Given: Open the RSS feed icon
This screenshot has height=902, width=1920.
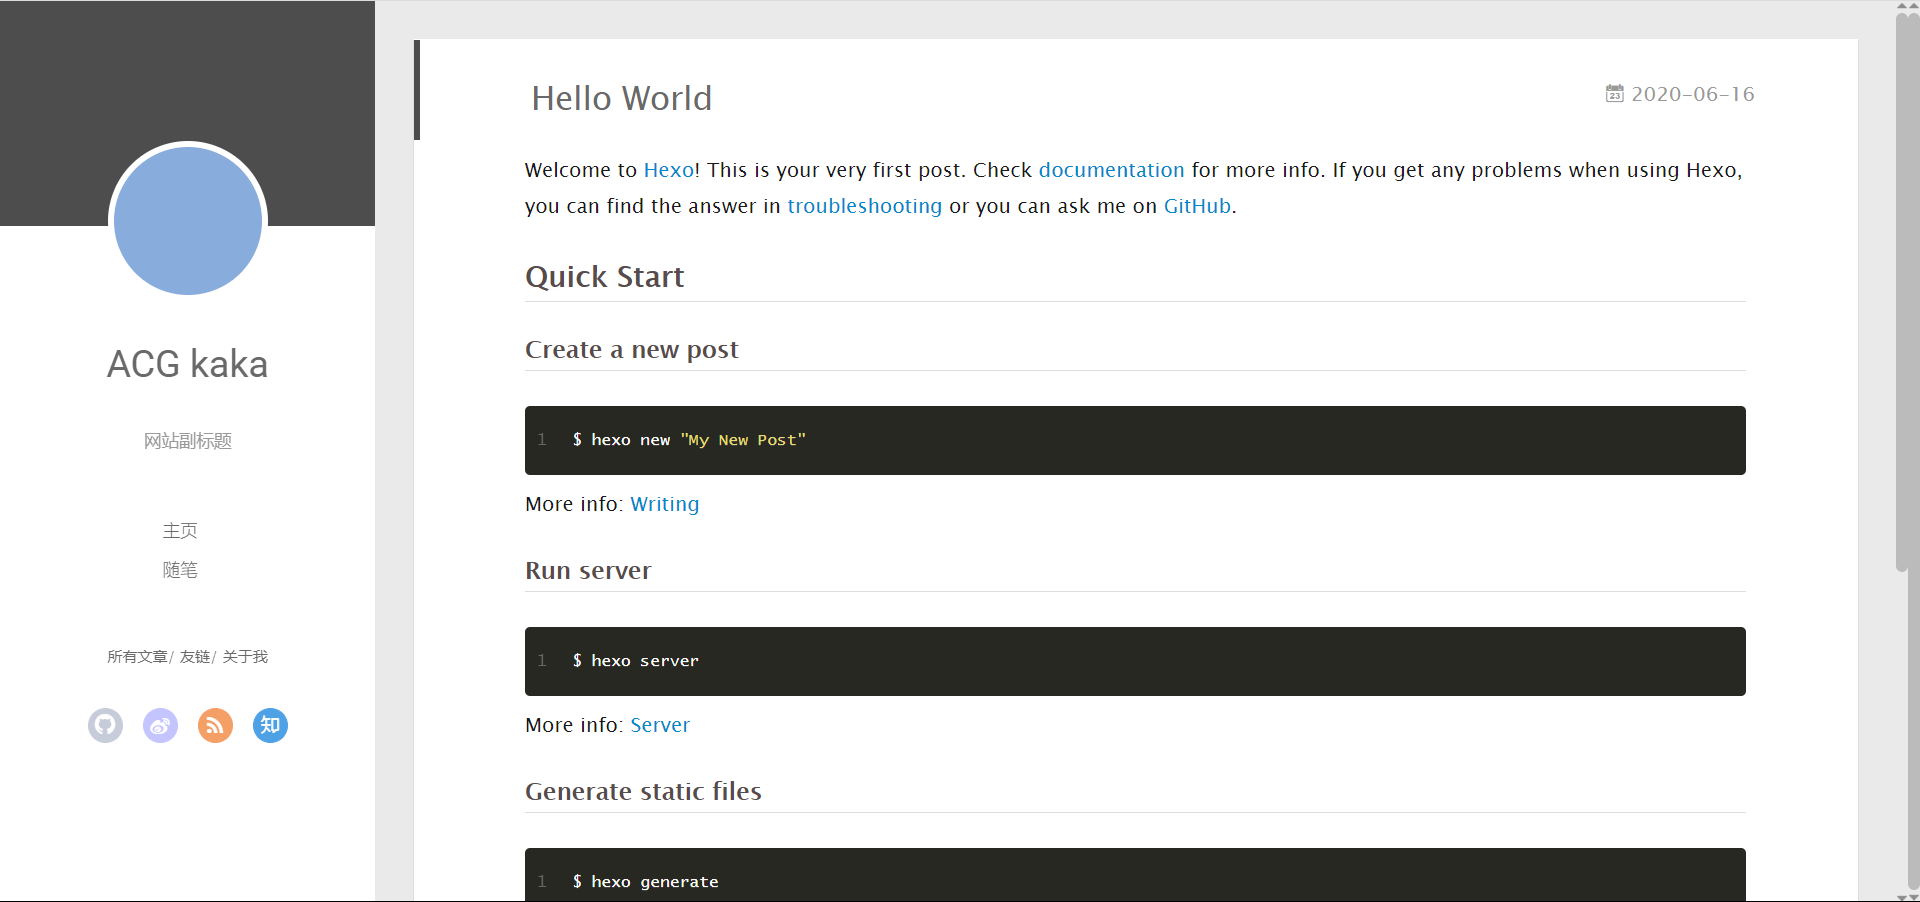Looking at the screenshot, I should (215, 725).
